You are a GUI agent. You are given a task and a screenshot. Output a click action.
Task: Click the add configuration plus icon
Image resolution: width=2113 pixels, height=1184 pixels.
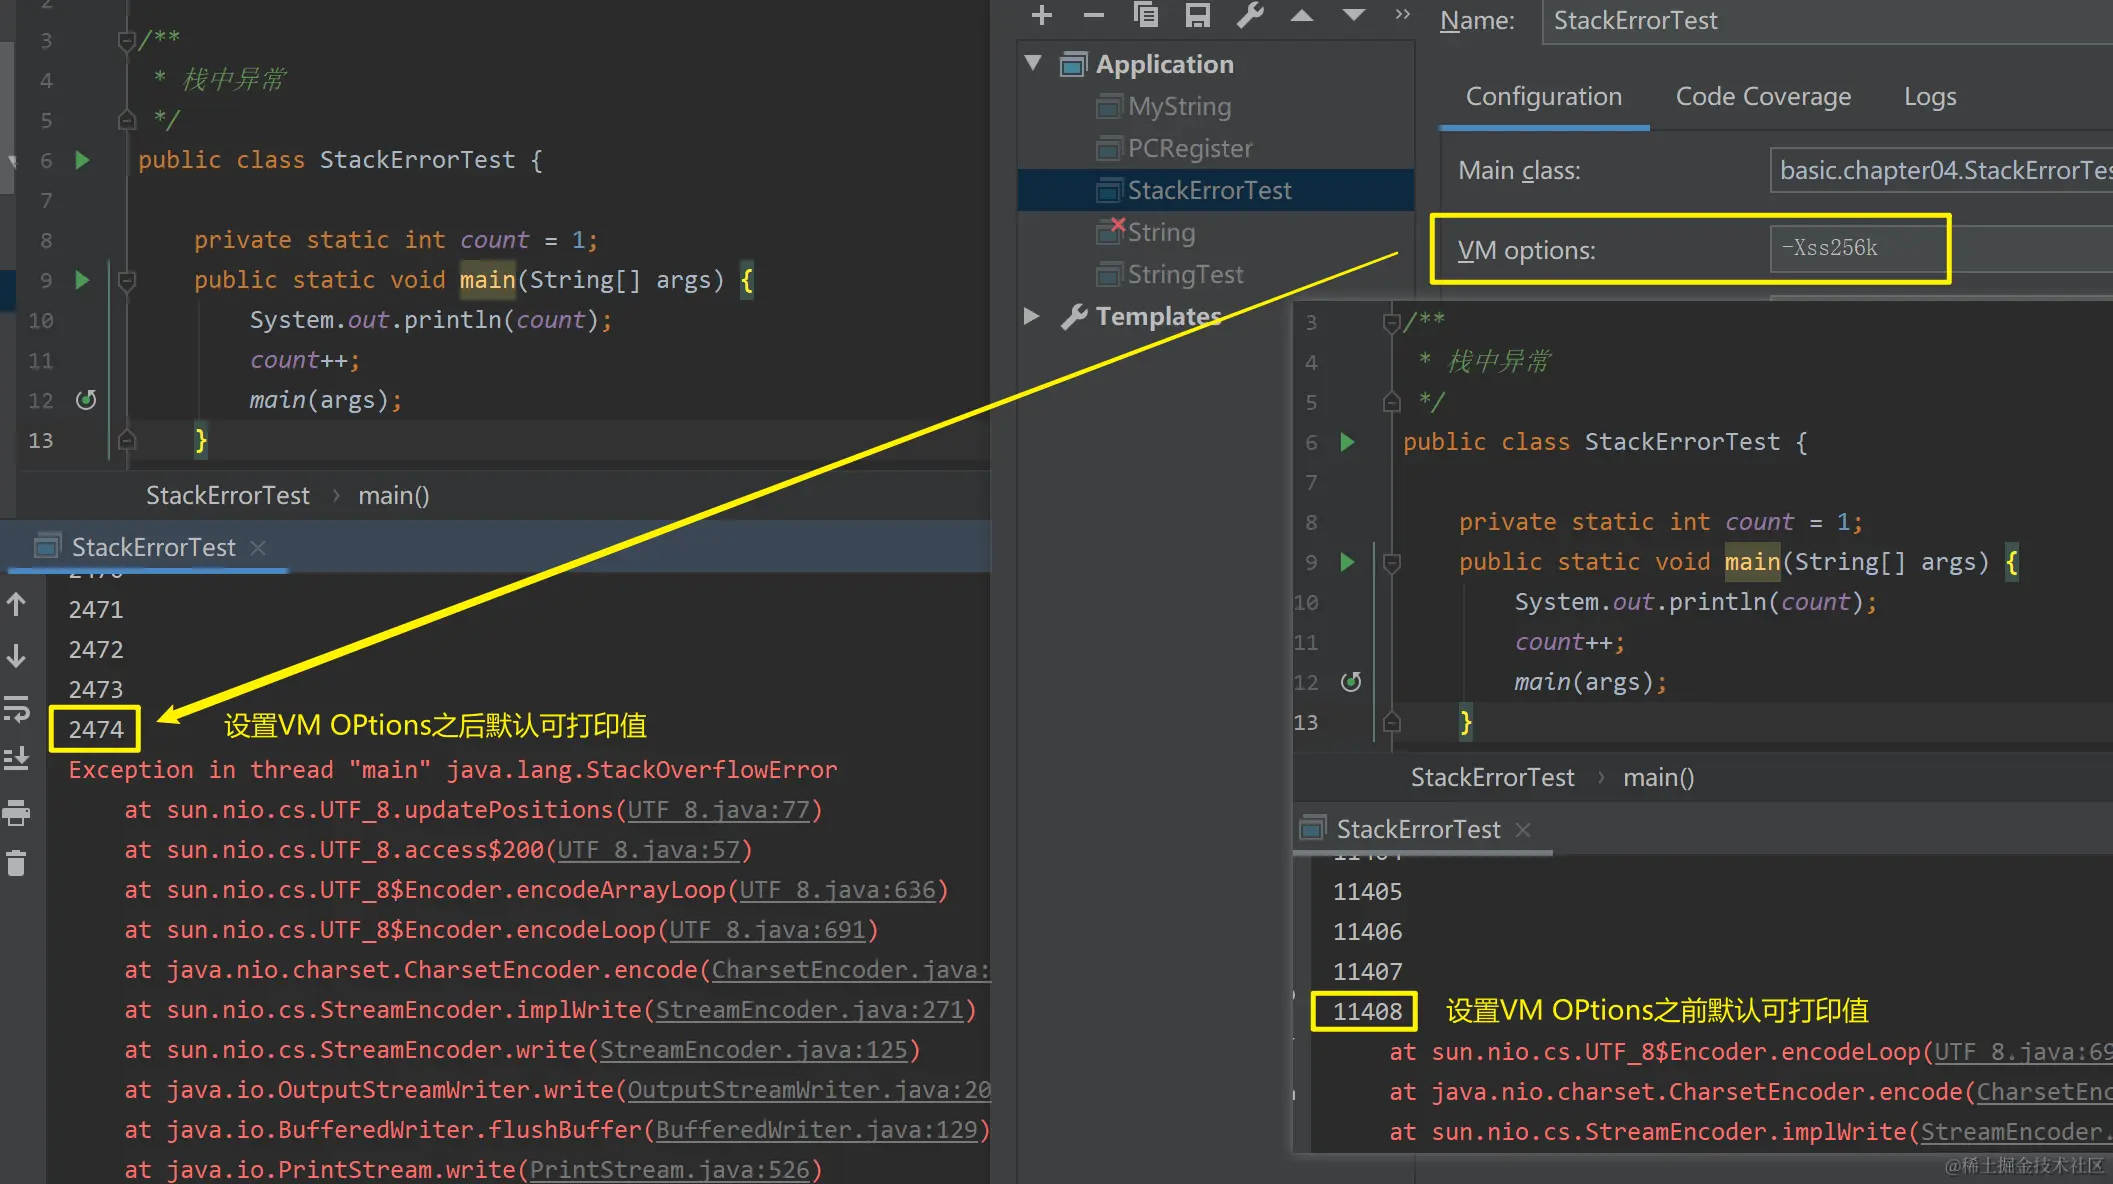pyautogui.click(x=1041, y=15)
